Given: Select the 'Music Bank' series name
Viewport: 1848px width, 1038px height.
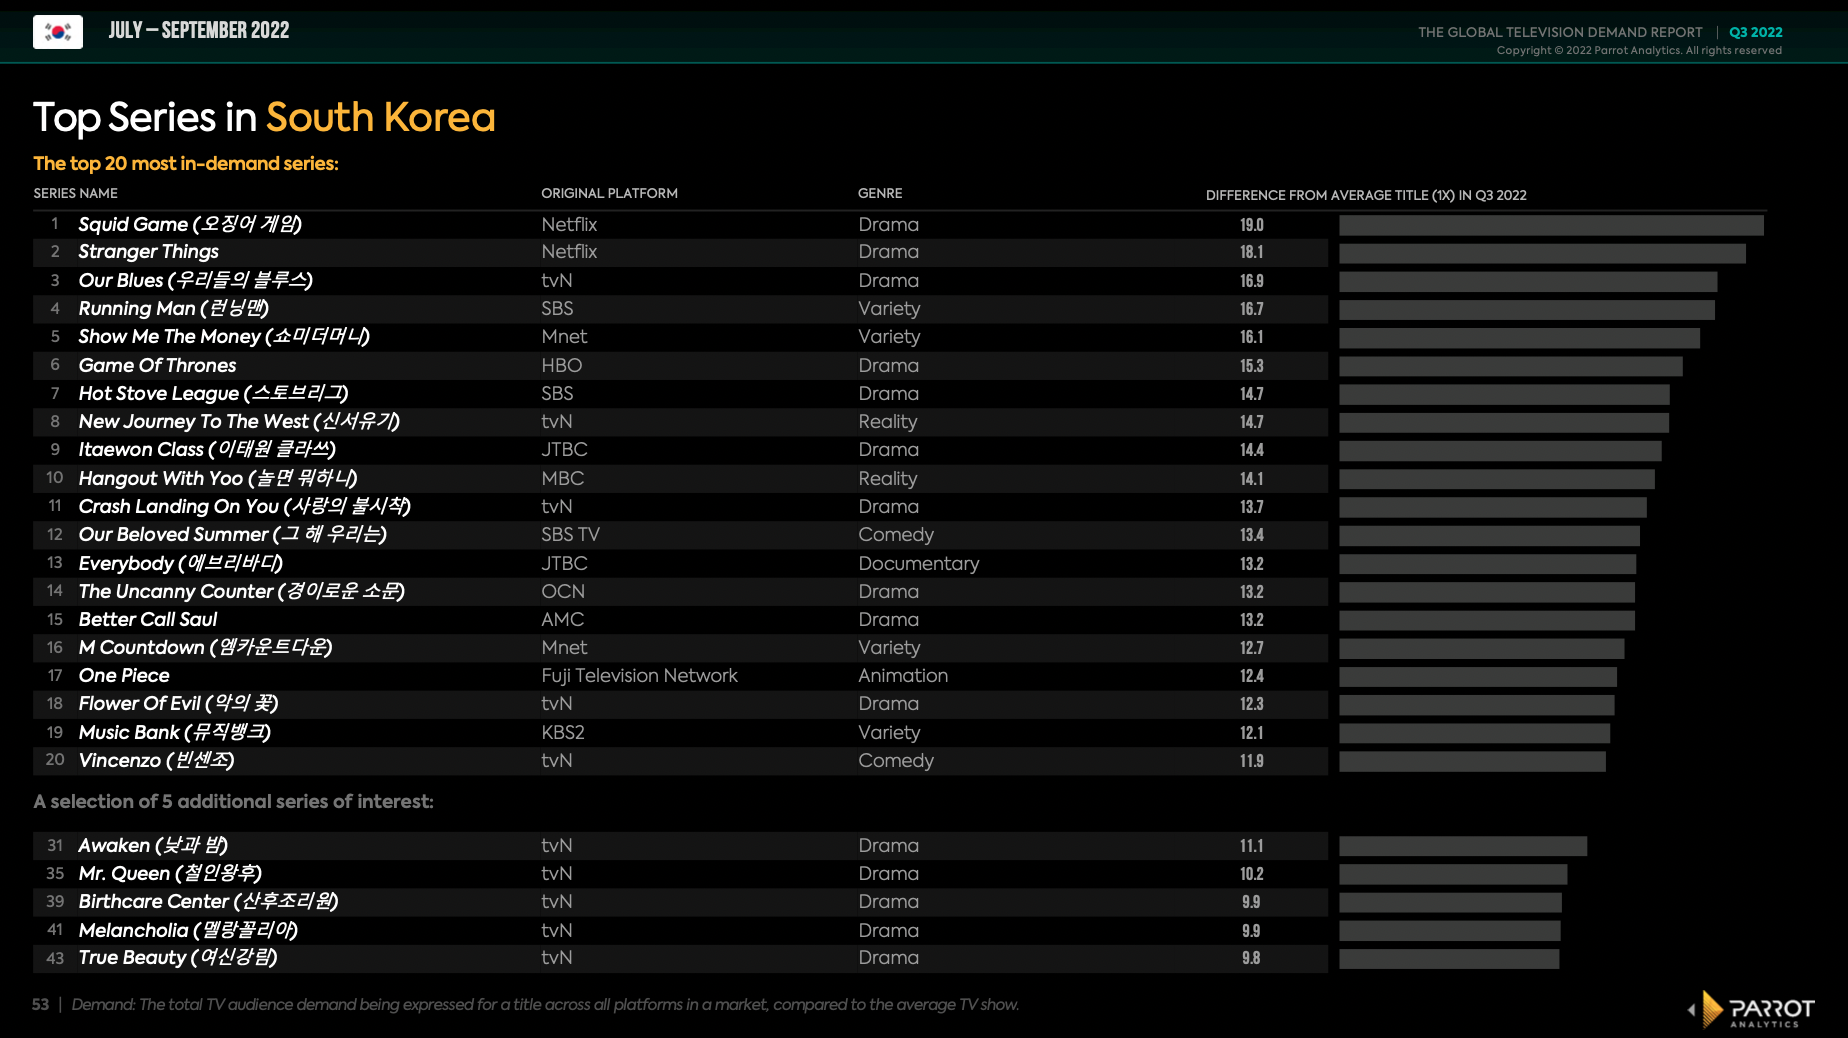Looking at the screenshot, I should [174, 732].
